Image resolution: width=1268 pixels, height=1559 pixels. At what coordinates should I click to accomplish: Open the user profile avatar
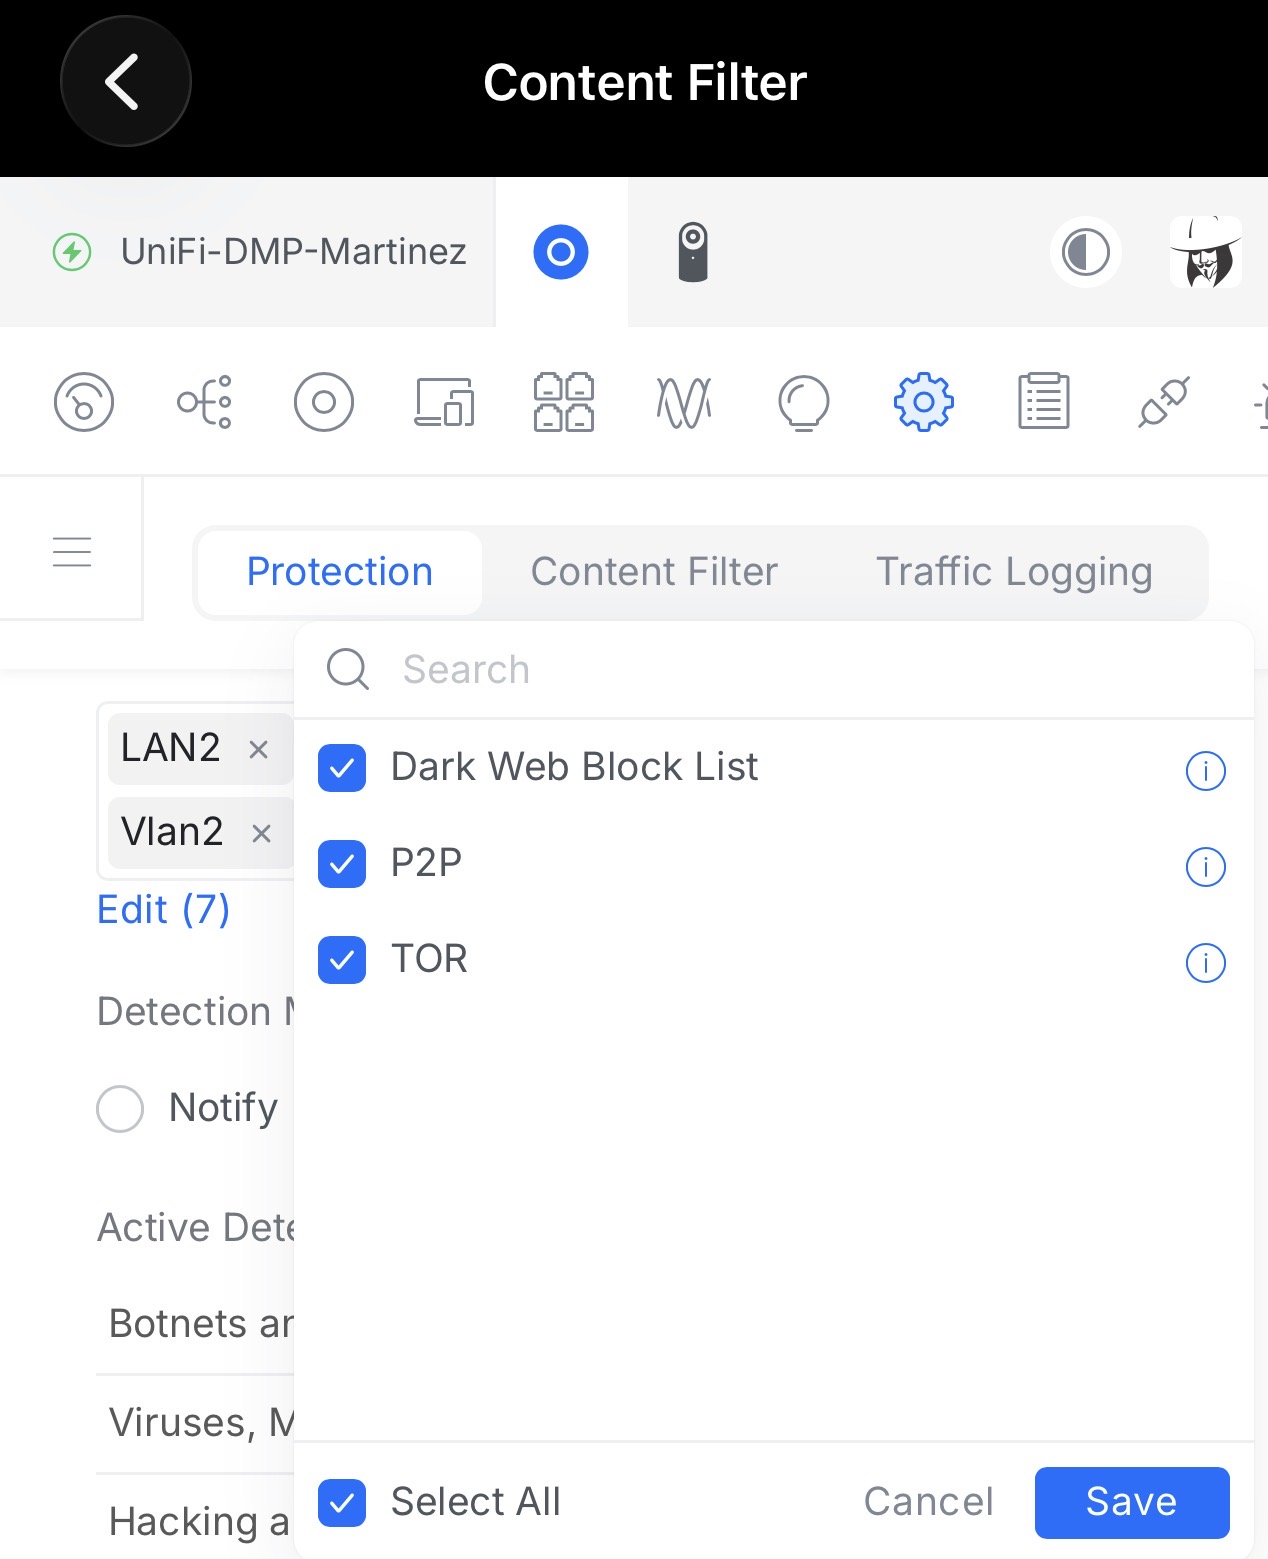[x=1205, y=252]
